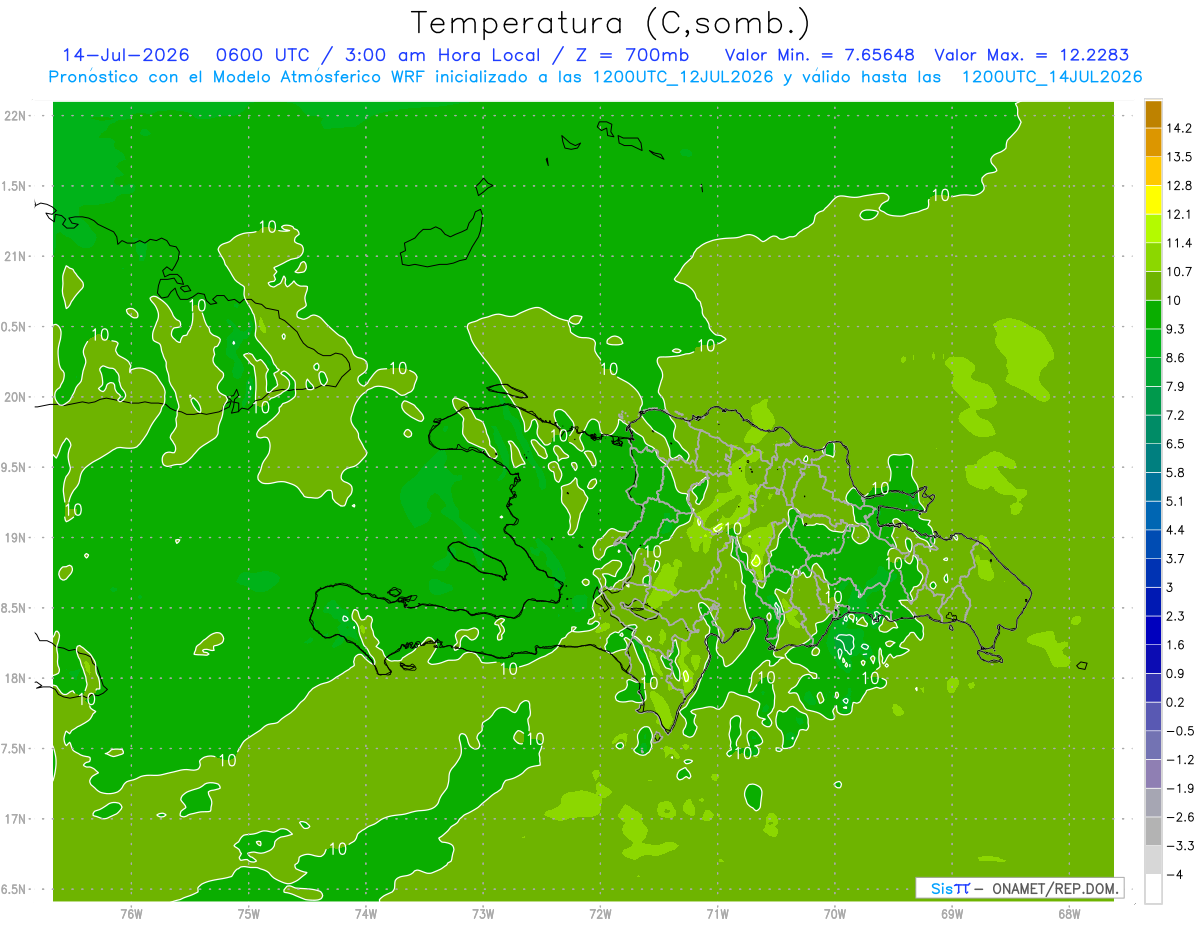Click the color bar label "5.1"
1200x927 pixels.
coord(1175,501)
